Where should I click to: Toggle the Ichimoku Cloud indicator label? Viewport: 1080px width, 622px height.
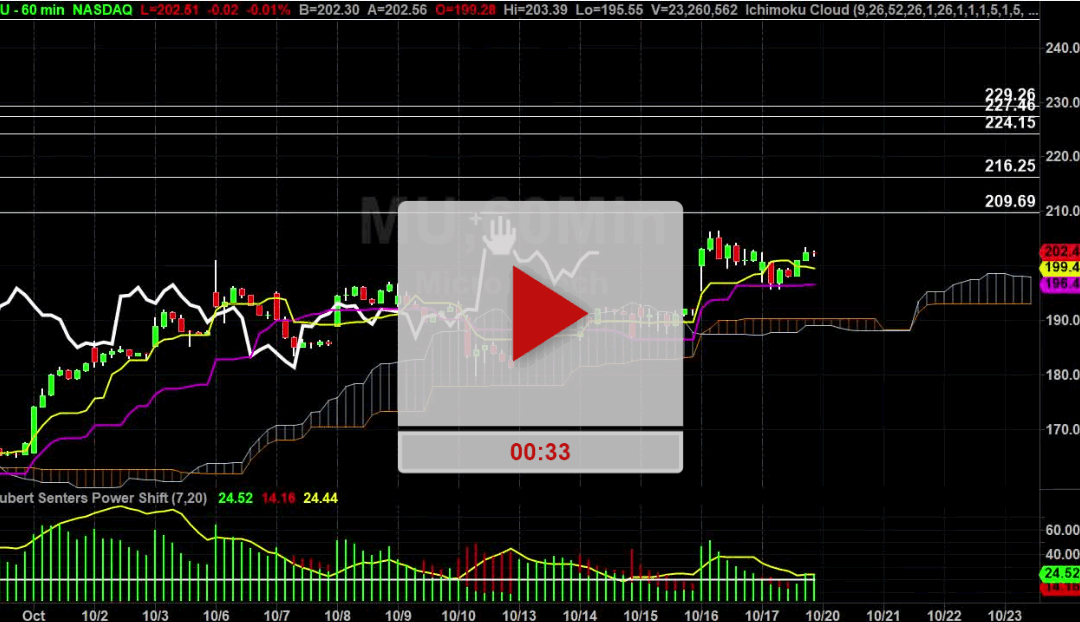(x=796, y=10)
